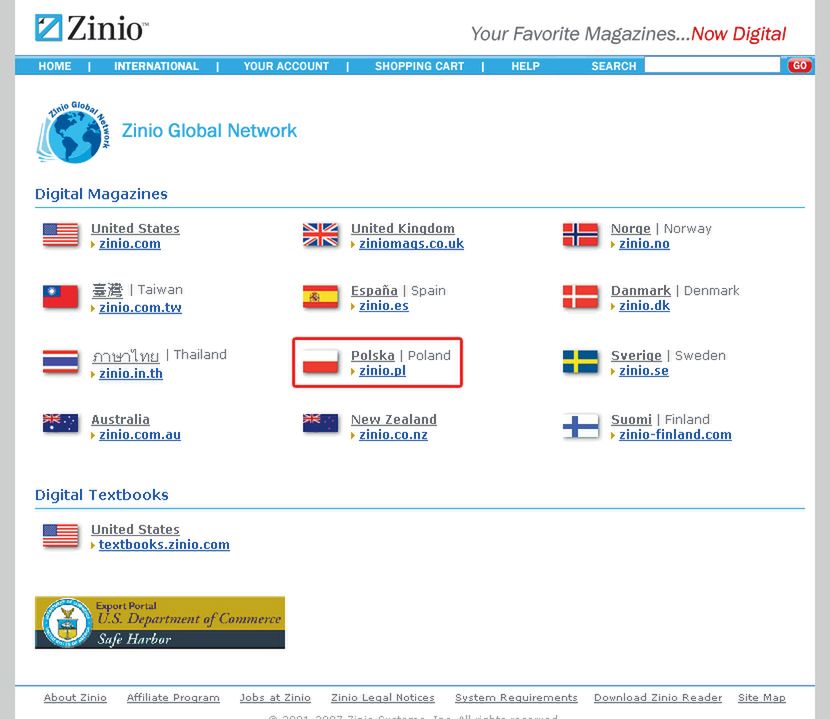Screen dimensions: 830x719
Task: Click the Poland flag icon
Action: tap(320, 362)
